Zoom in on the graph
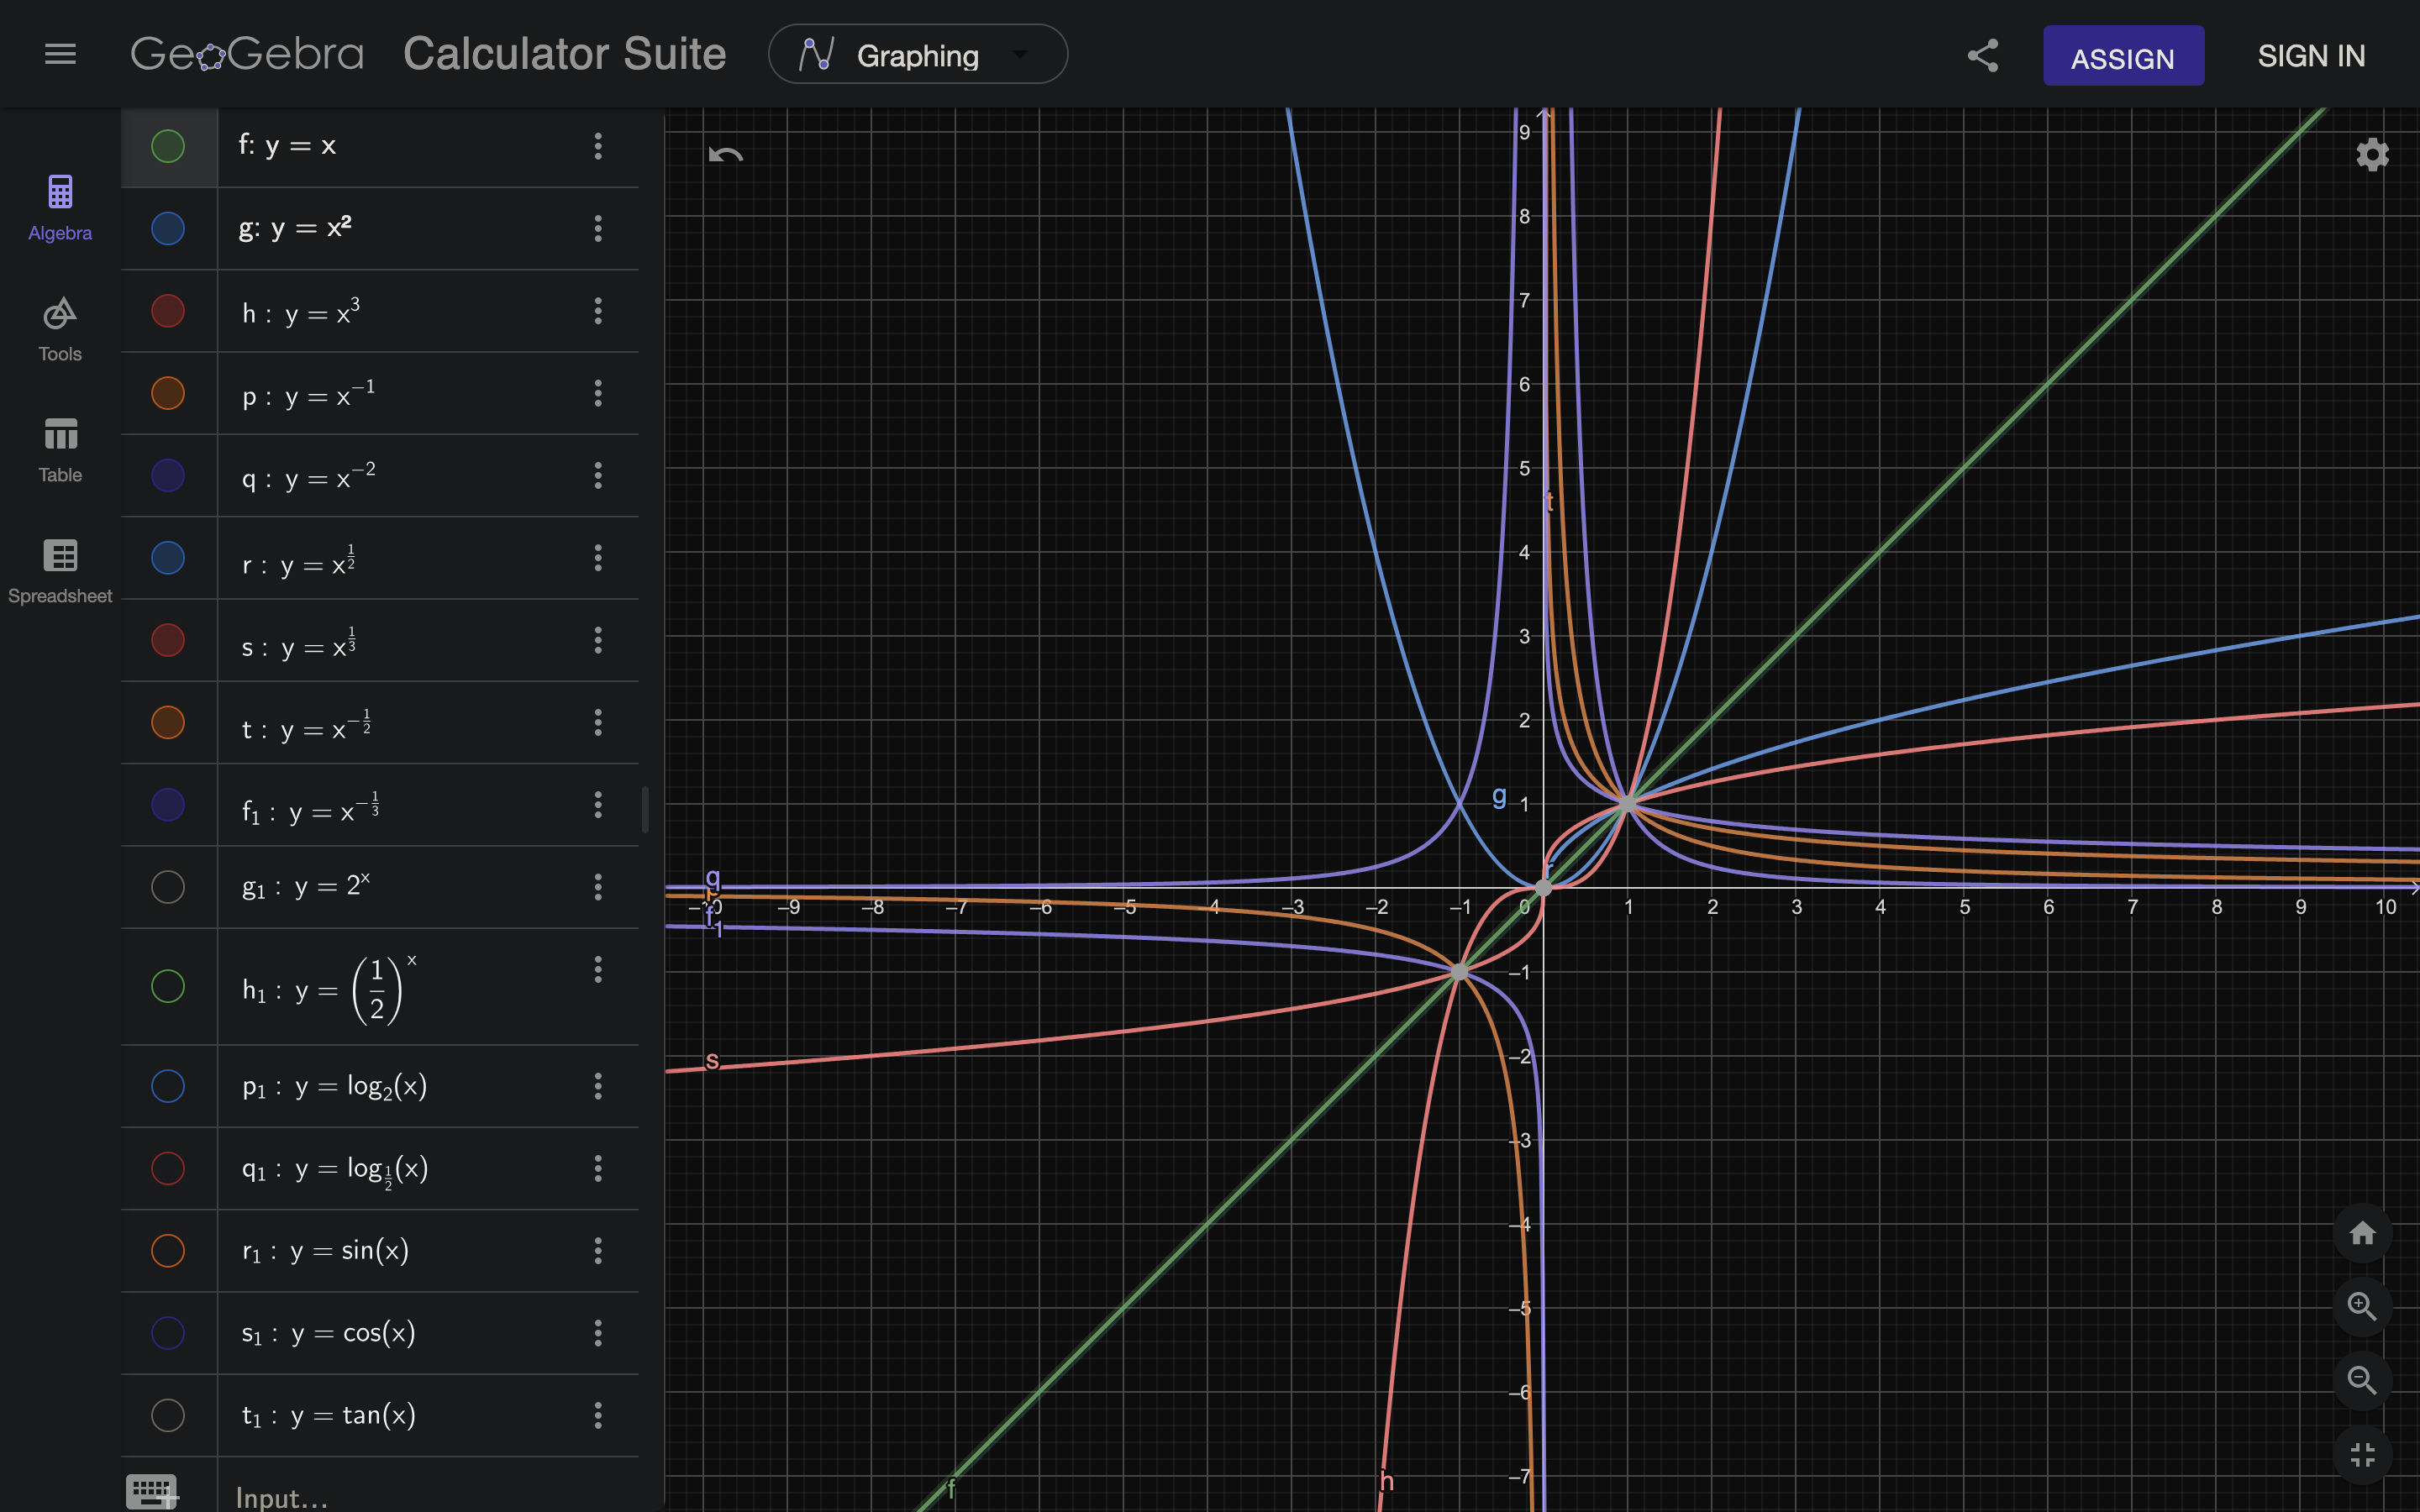The height and width of the screenshot is (1512, 2420). (x=2361, y=1306)
